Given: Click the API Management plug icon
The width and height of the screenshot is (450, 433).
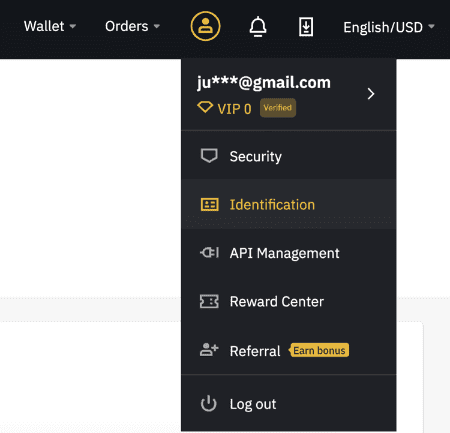Looking at the screenshot, I should click(x=209, y=253).
